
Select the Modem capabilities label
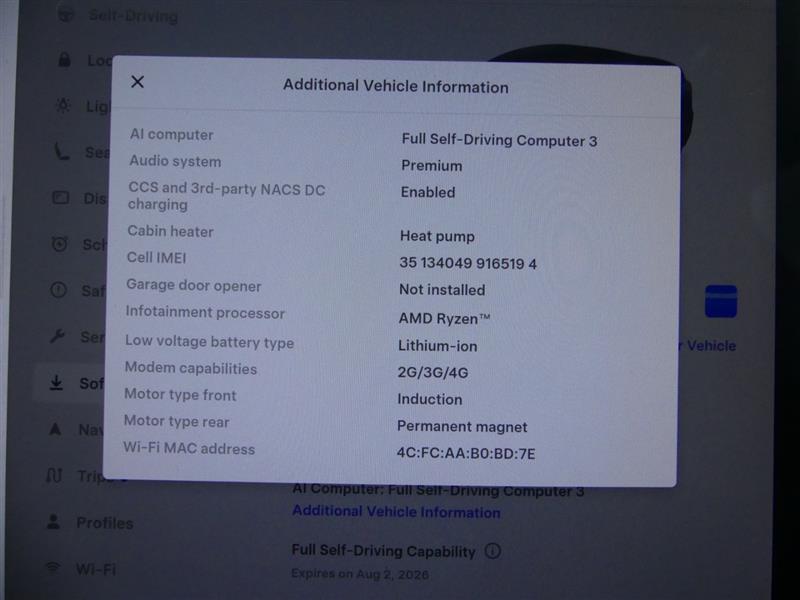point(191,368)
